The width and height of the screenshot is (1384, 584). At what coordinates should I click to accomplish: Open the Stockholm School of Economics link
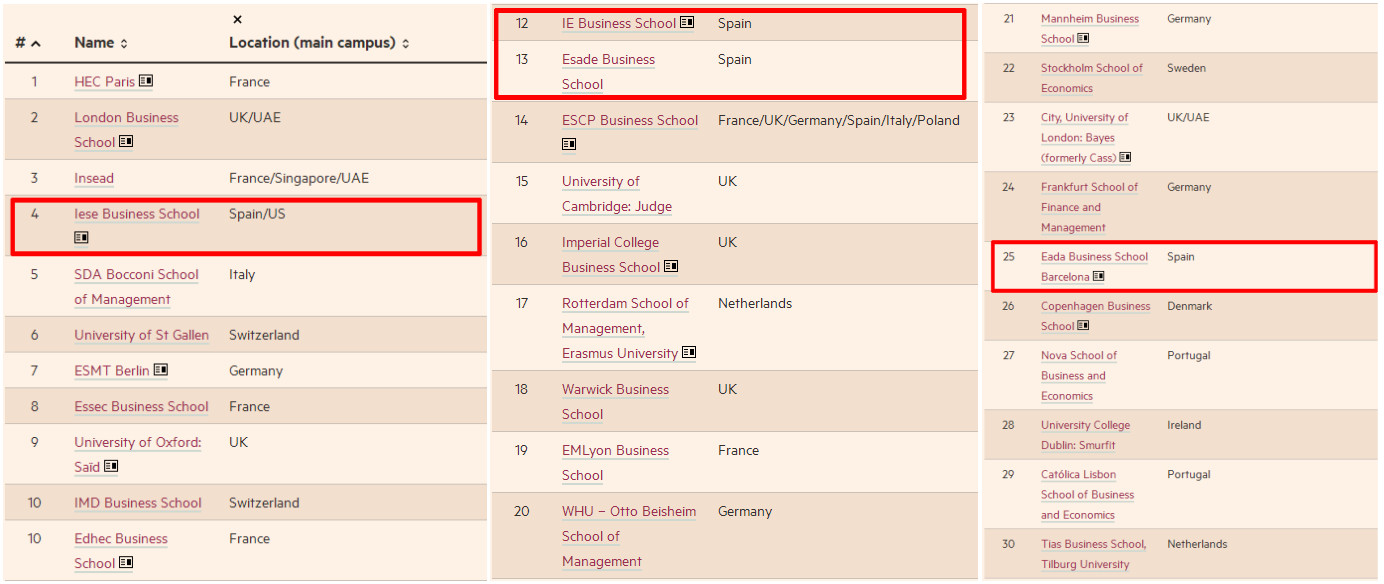pyautogui.click(x=1092, y=78)
